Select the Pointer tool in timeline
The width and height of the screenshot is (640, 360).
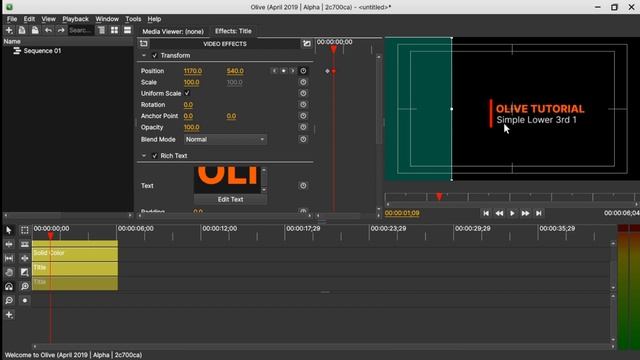click(9, 230)
